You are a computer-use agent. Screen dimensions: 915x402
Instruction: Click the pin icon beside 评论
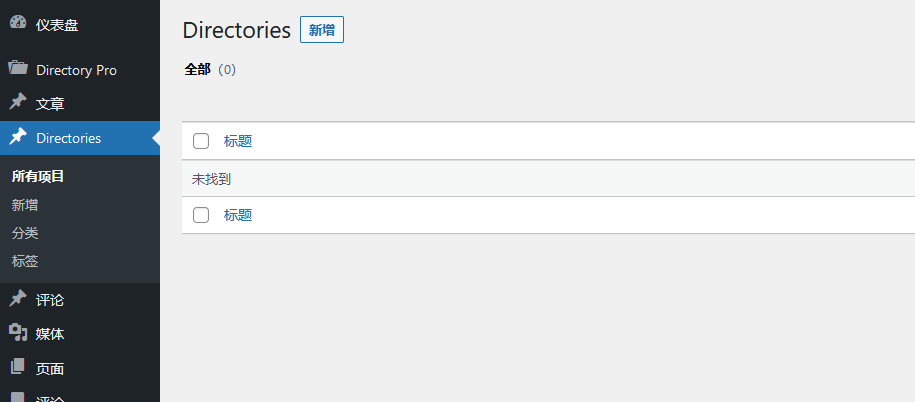pyautogui.click(x=18, y=299)
